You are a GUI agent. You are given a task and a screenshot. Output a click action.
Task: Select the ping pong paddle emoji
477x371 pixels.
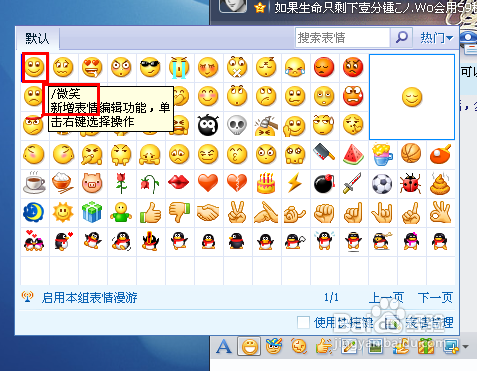click(x=440, y=154)
